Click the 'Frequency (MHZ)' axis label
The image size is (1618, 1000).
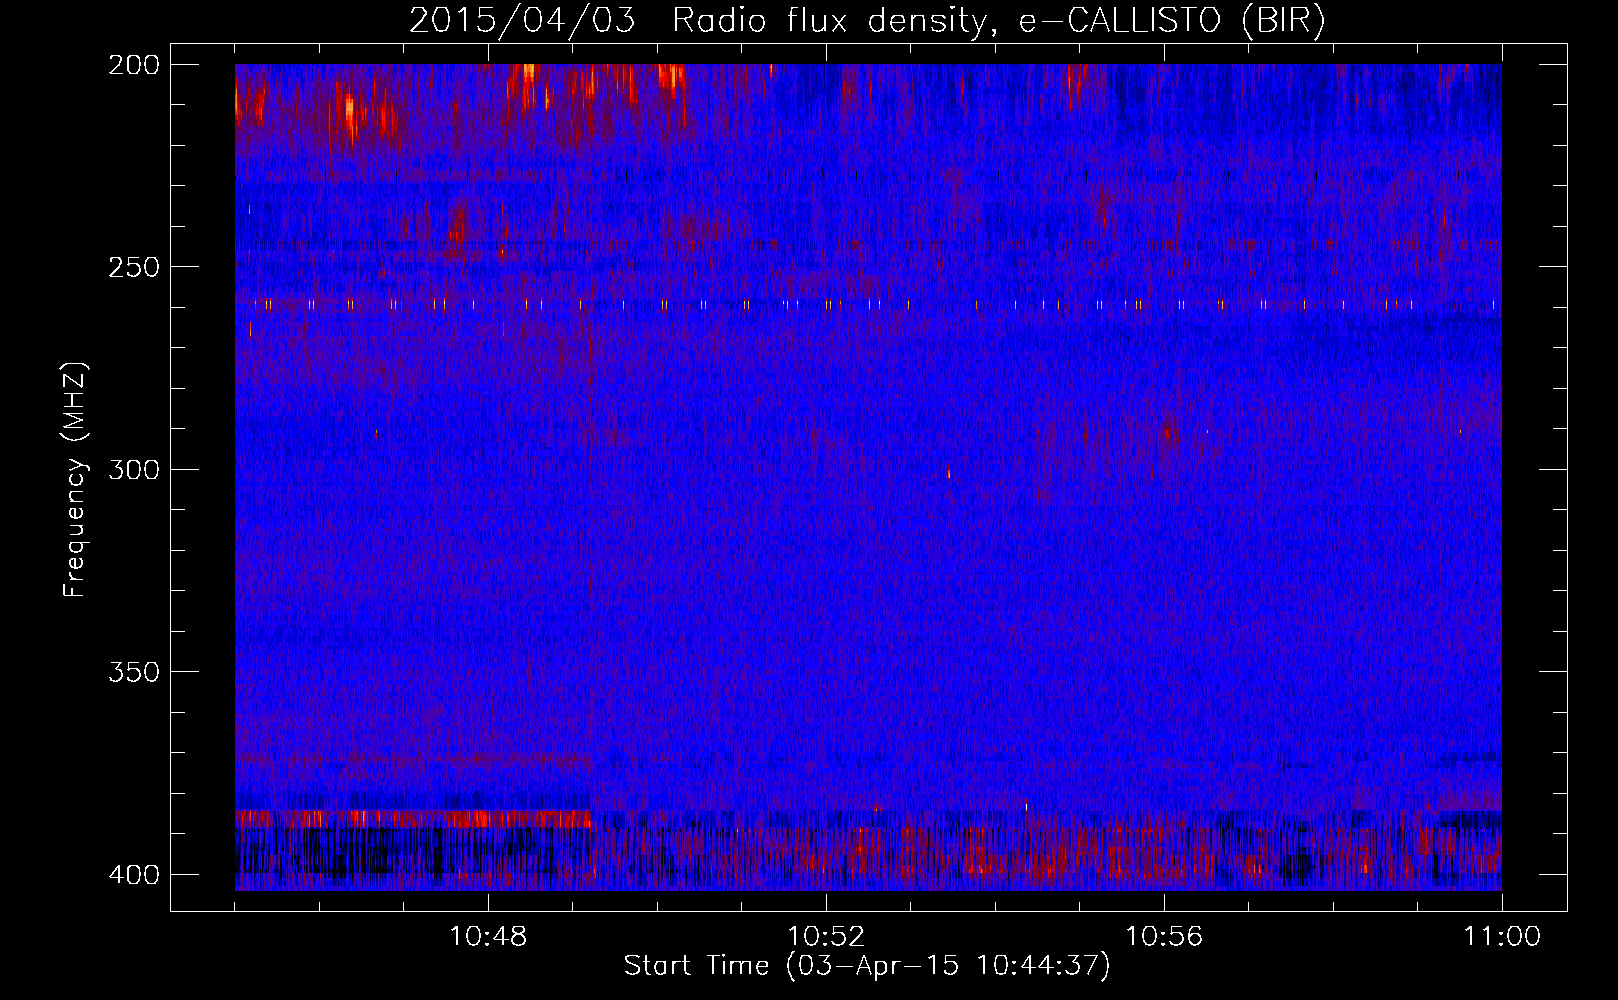pos(75,479)
